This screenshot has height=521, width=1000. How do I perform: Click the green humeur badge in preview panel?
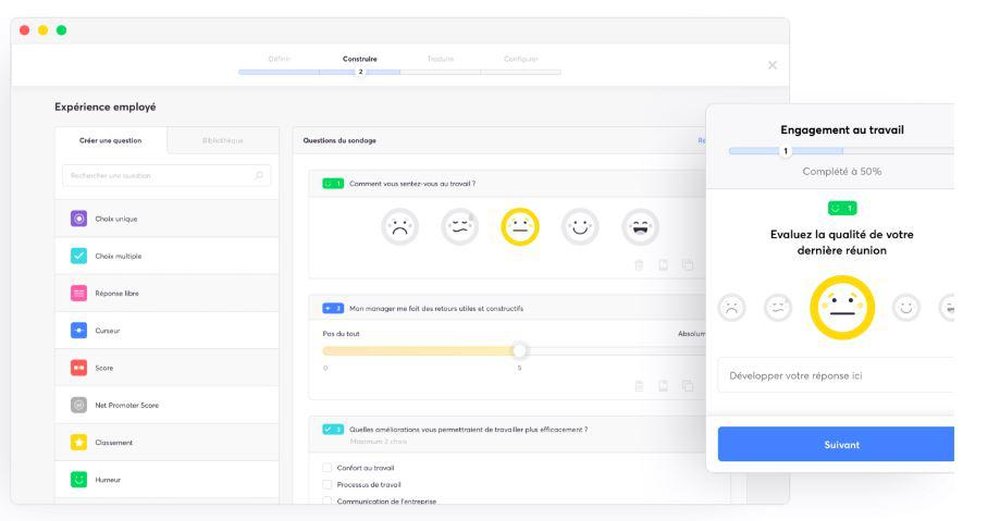tap(842, 208)
